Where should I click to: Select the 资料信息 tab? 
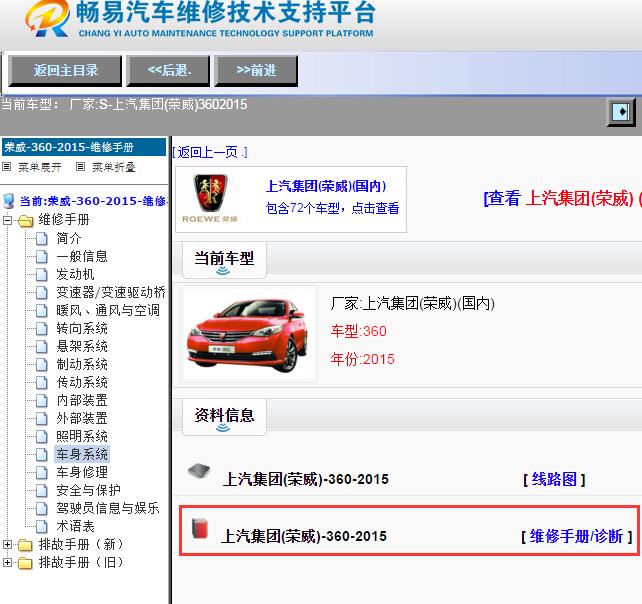tap(224, 417)
